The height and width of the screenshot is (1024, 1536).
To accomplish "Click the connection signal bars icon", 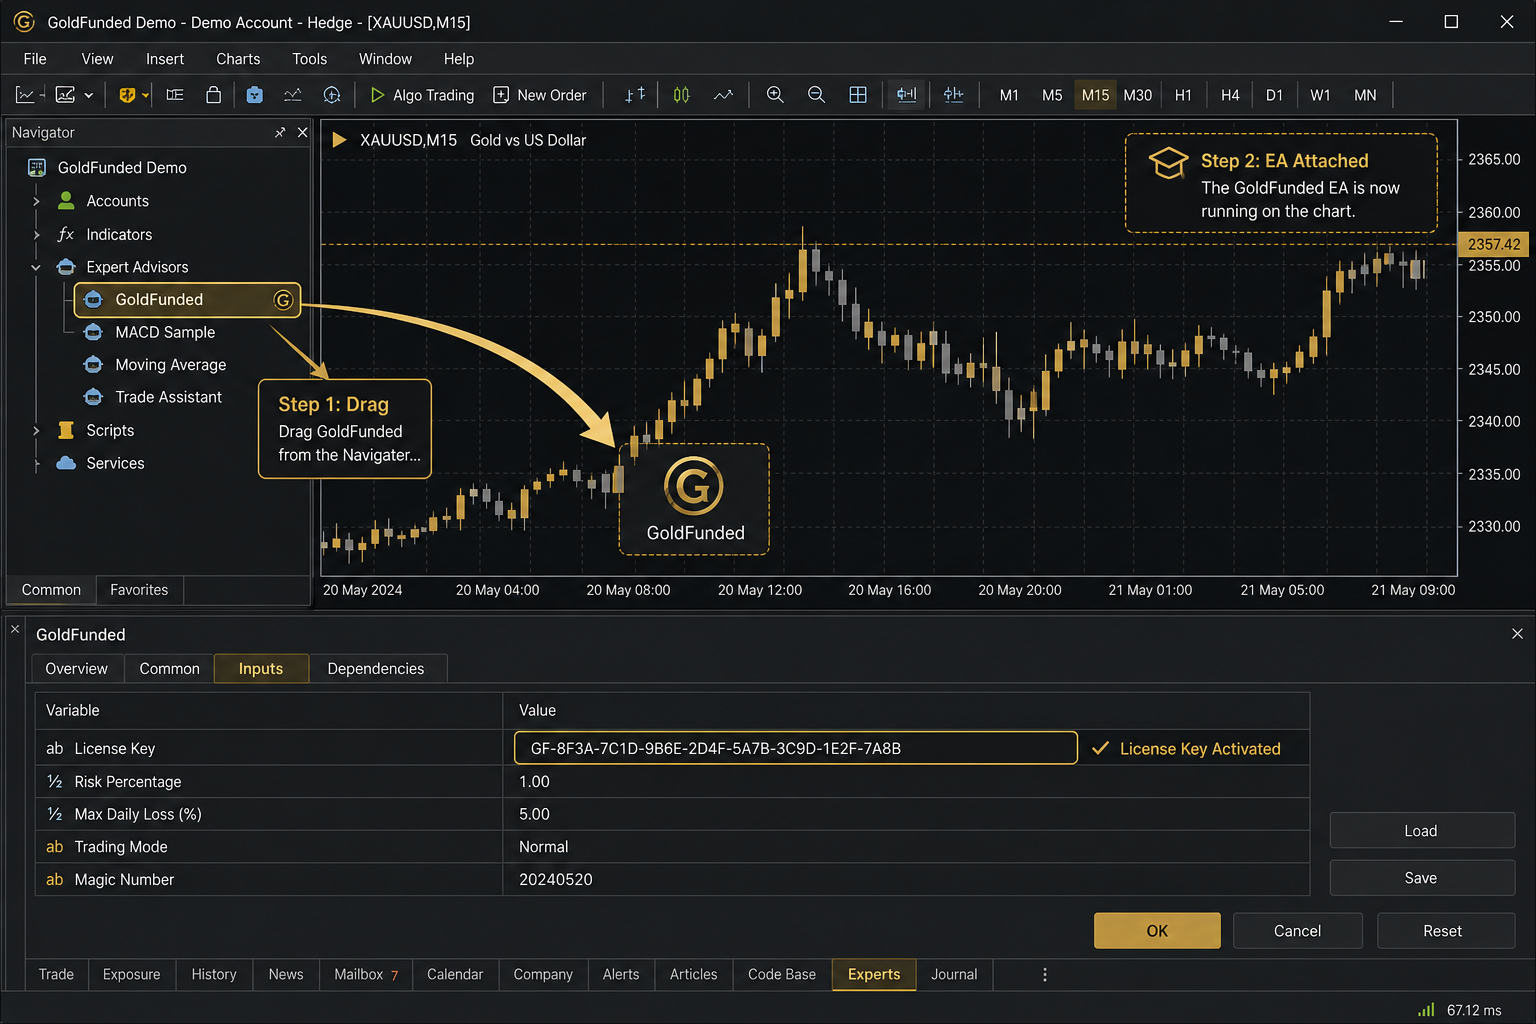I will (1426, 1010).
